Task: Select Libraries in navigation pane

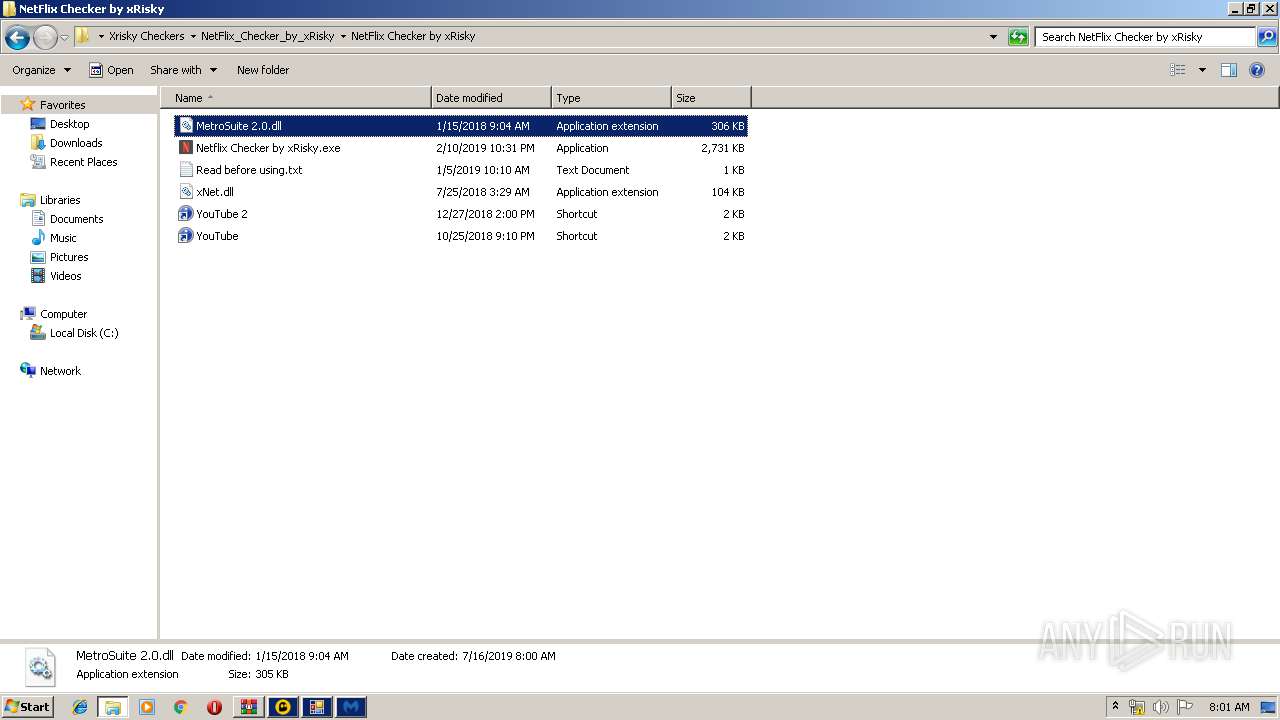Action: point(60,200)
